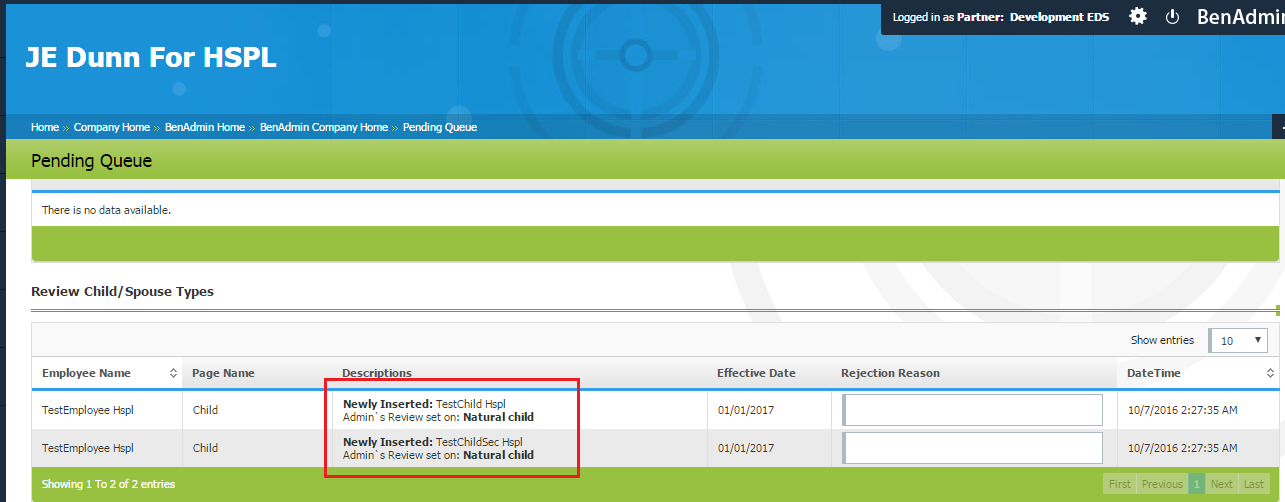Open Company Home breadcrumb link
The height and width of the screenshot is (502, 1285).
click(x=112, y=127)
